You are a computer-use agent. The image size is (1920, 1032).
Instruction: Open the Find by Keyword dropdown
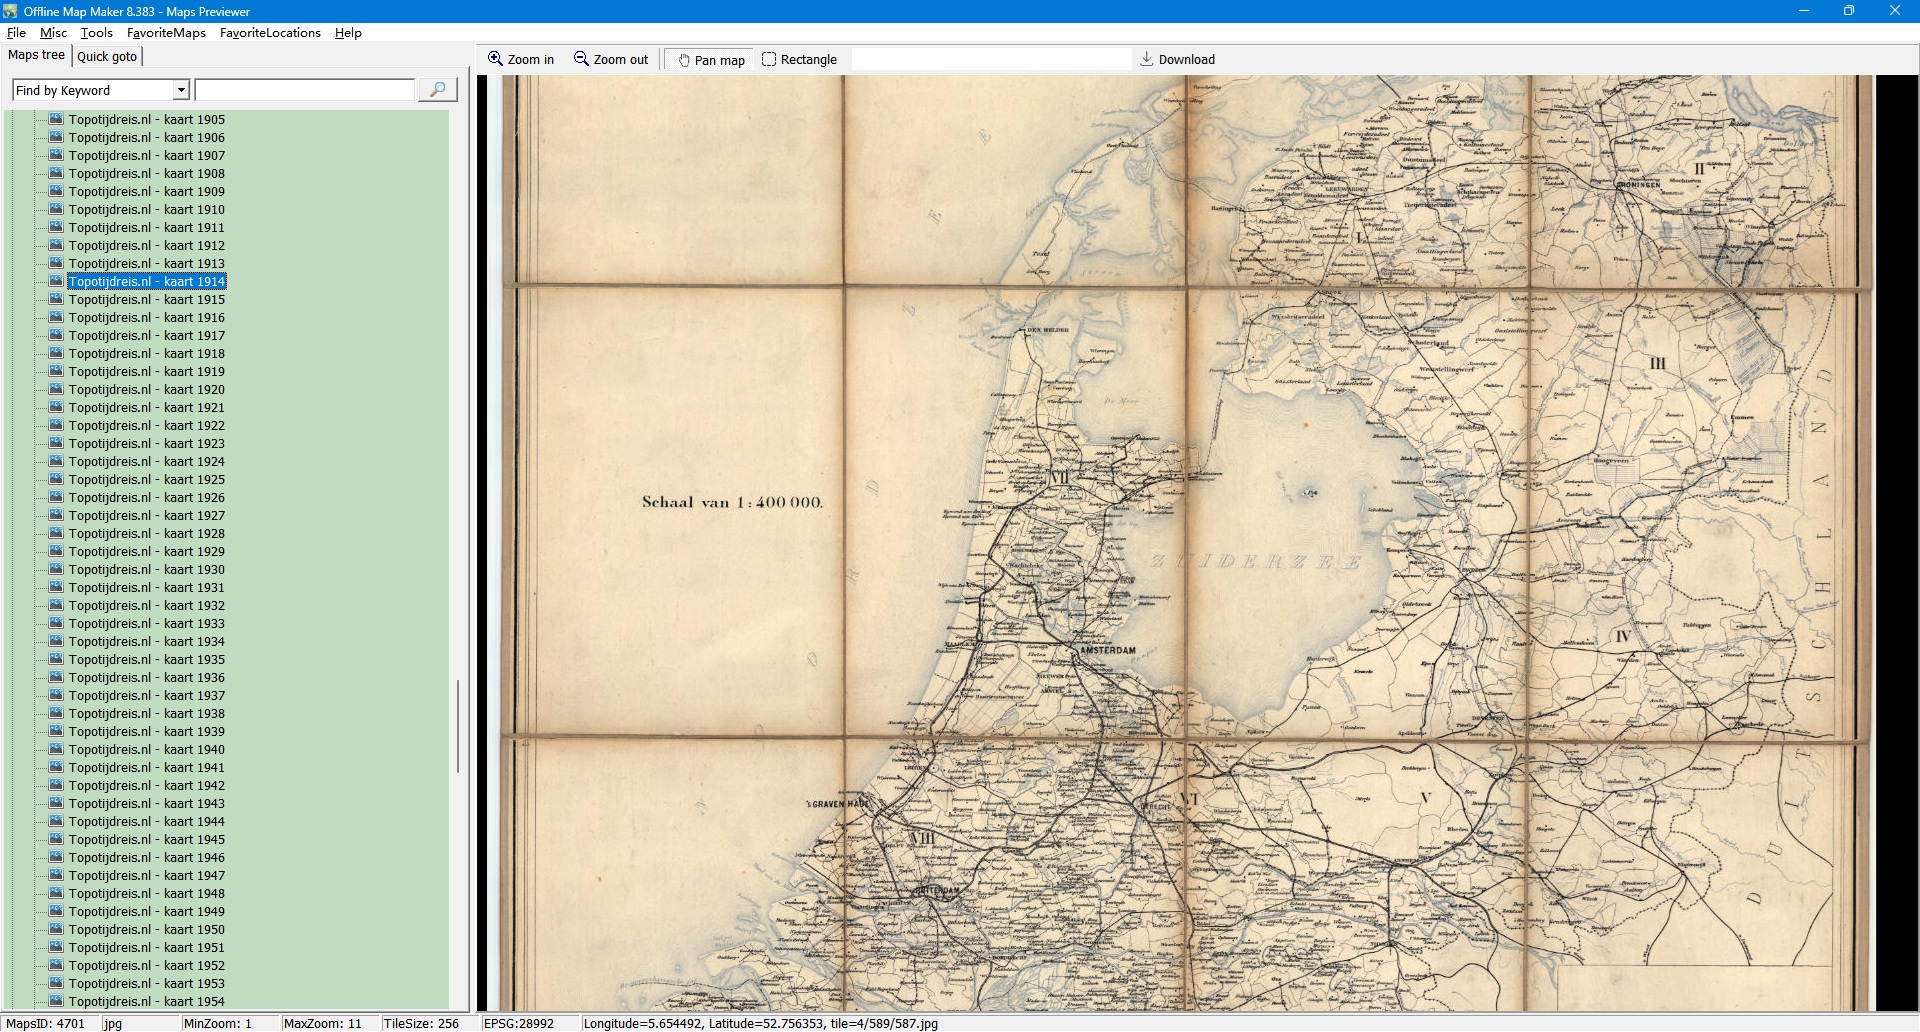point(181,90)
